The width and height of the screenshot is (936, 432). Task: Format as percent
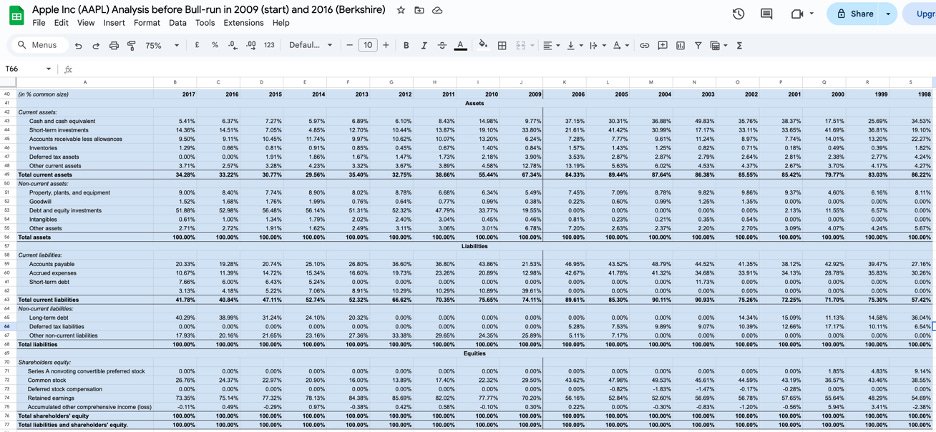[x=215, y=45]
